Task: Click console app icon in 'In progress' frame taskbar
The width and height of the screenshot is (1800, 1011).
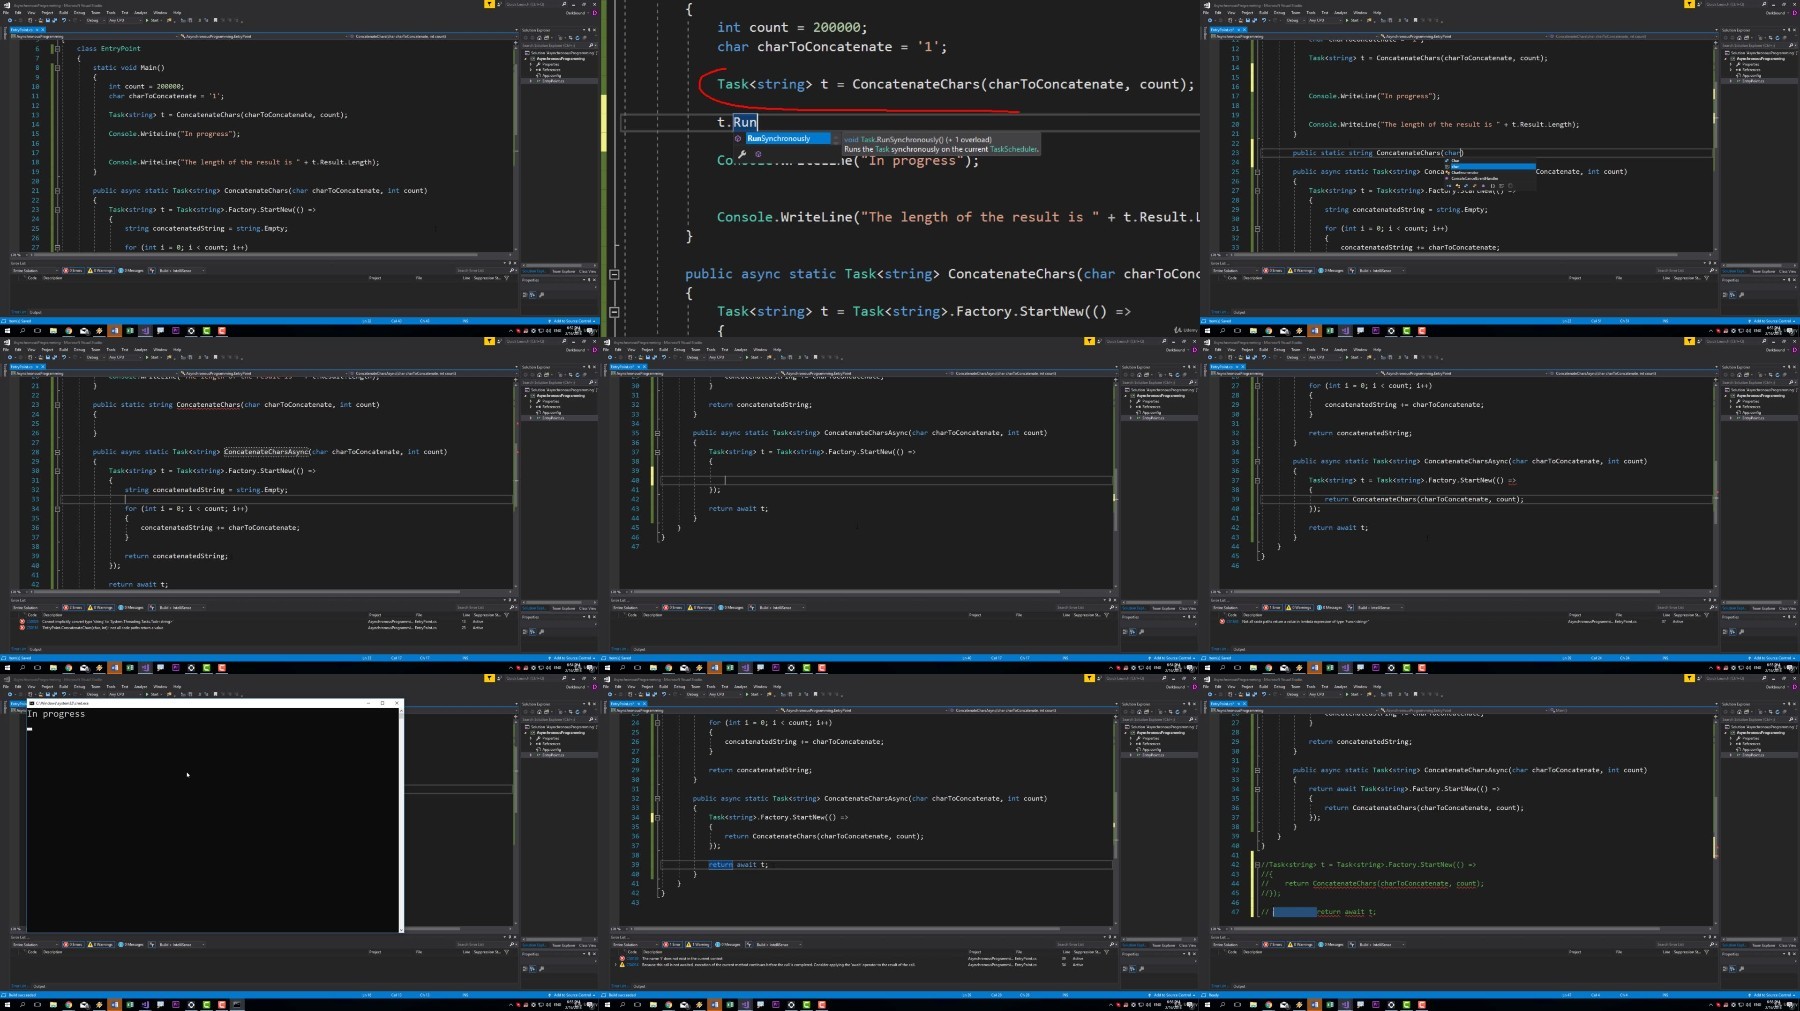Action: tap(236, 1004)
